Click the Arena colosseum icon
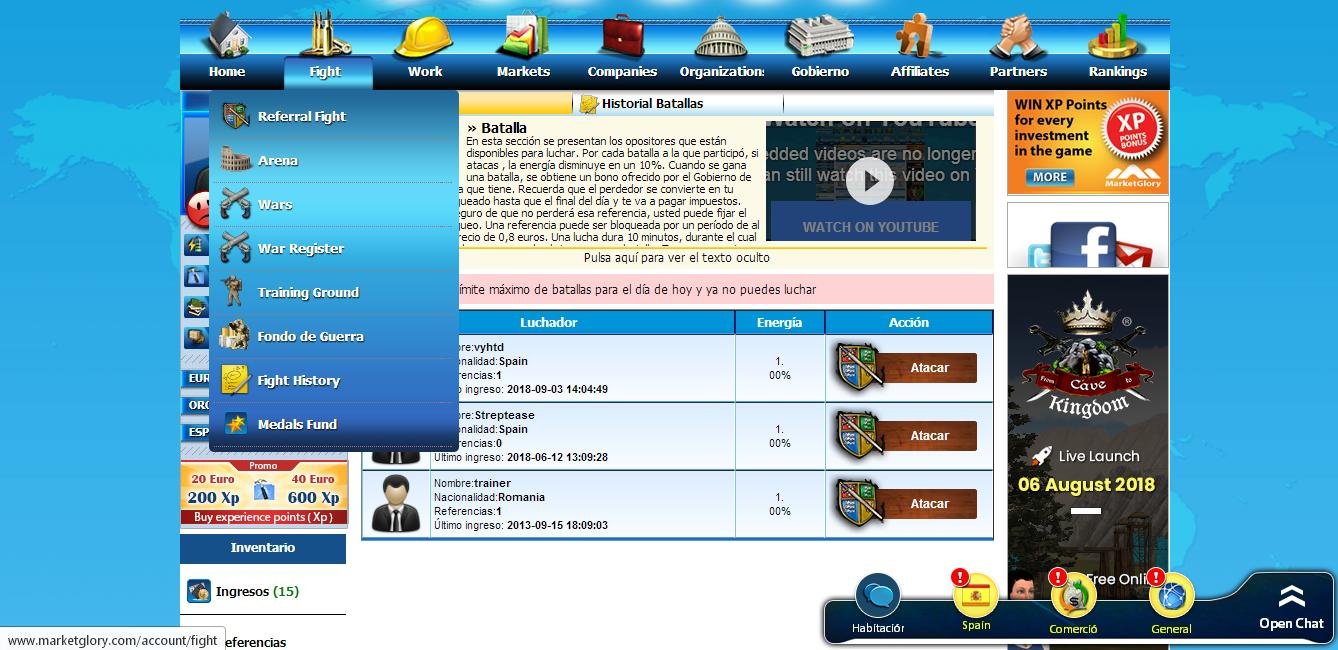The height and width of the screenshot is (650, 1338). click(236, 160)
